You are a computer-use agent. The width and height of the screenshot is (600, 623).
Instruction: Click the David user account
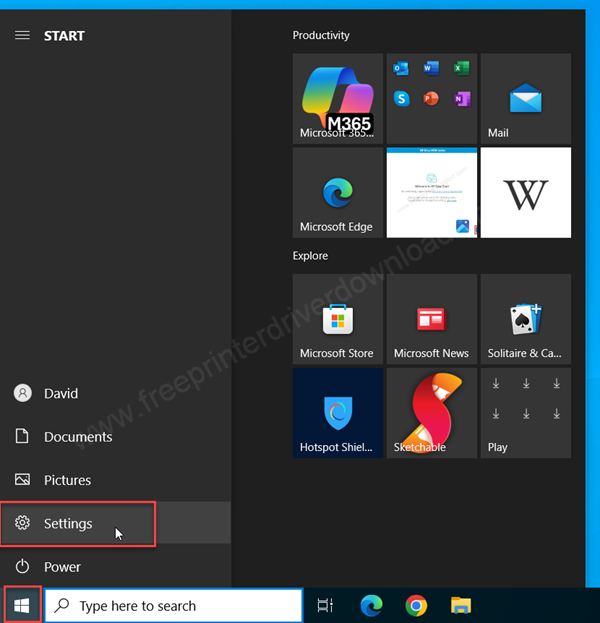[x=60, y=394]
